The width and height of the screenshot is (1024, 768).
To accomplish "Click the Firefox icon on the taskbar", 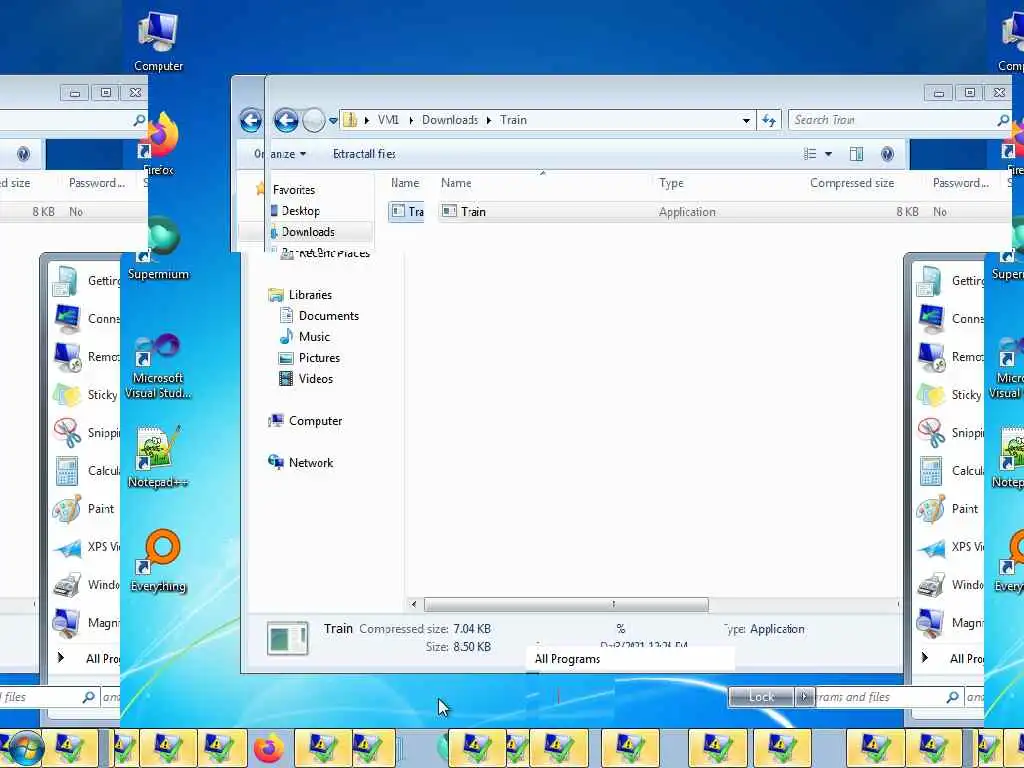I will (x=269, y=748).
